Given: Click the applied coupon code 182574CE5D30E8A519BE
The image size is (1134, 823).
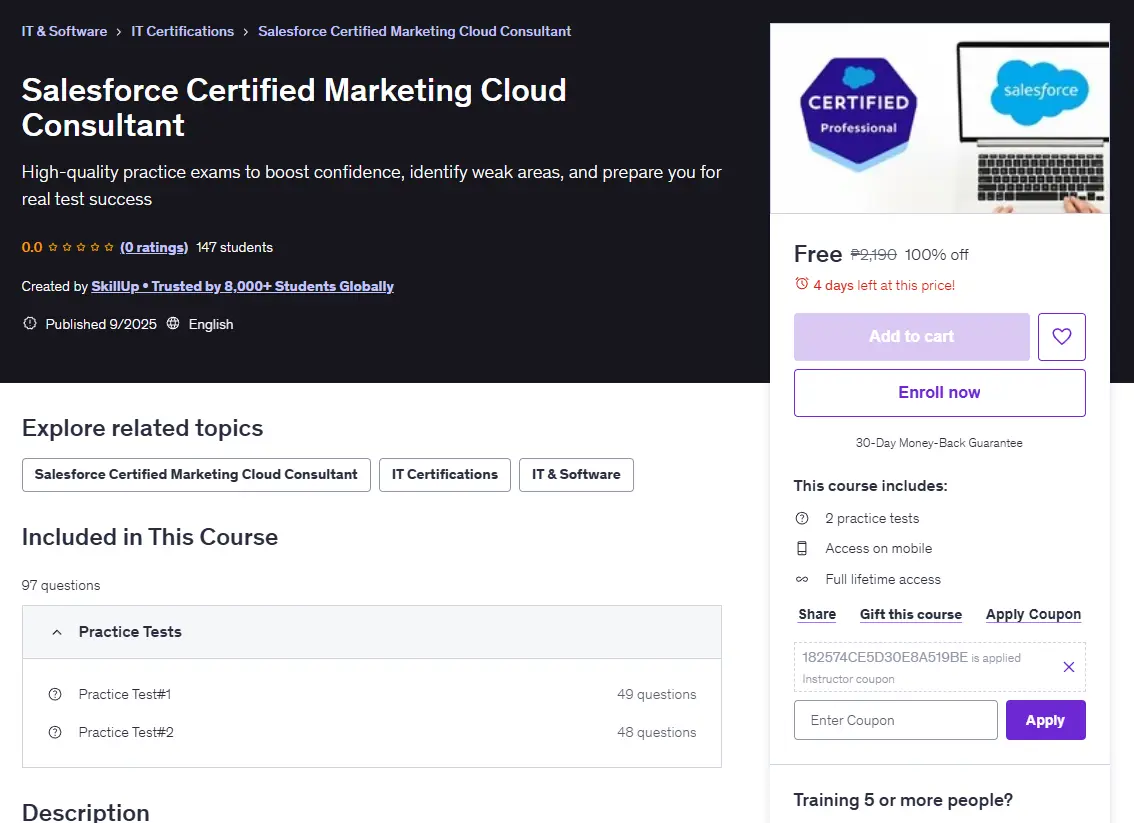Looking at the screenshot, I should tap(884, 657).
